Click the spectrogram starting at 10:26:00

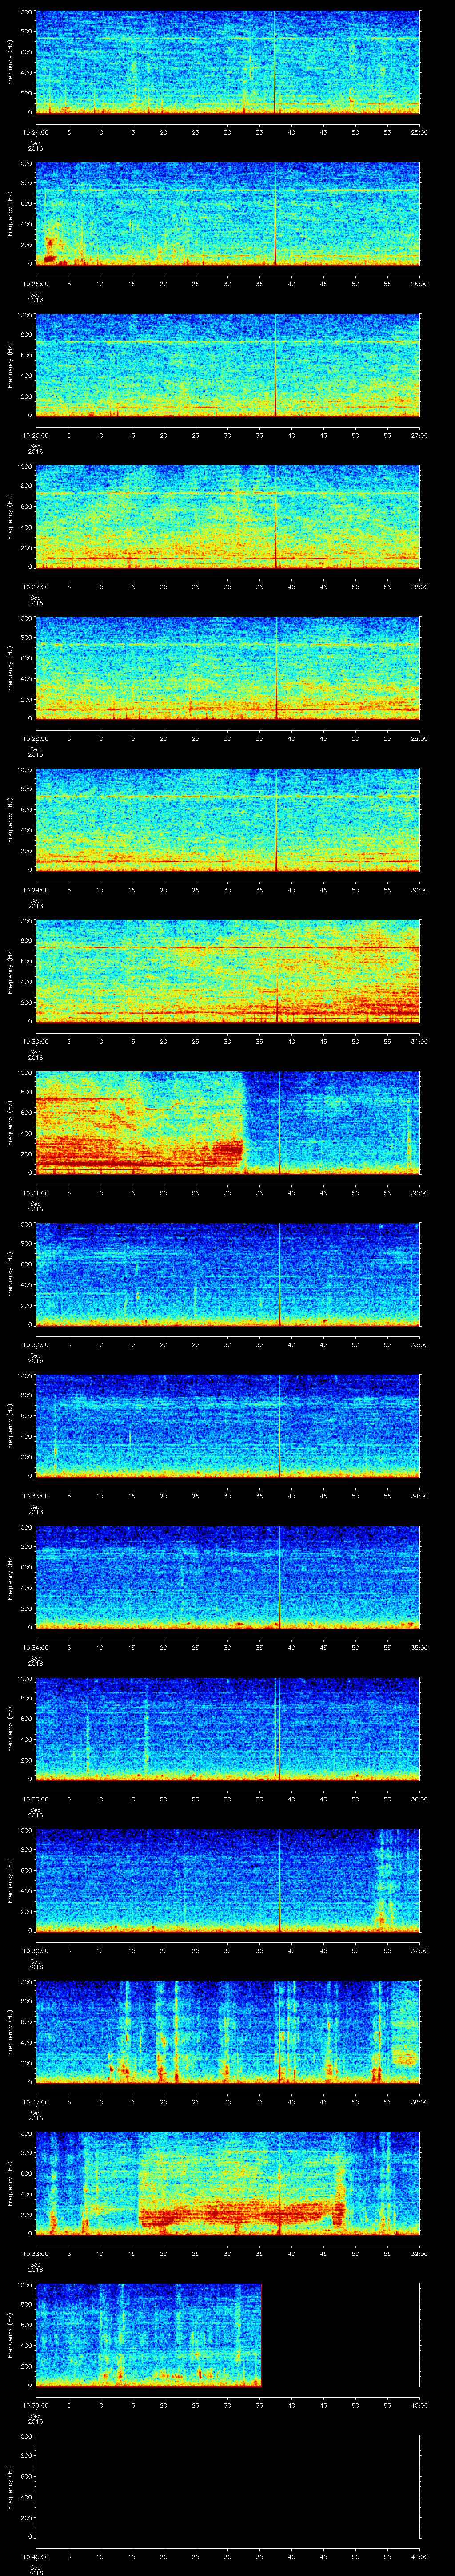227,365
